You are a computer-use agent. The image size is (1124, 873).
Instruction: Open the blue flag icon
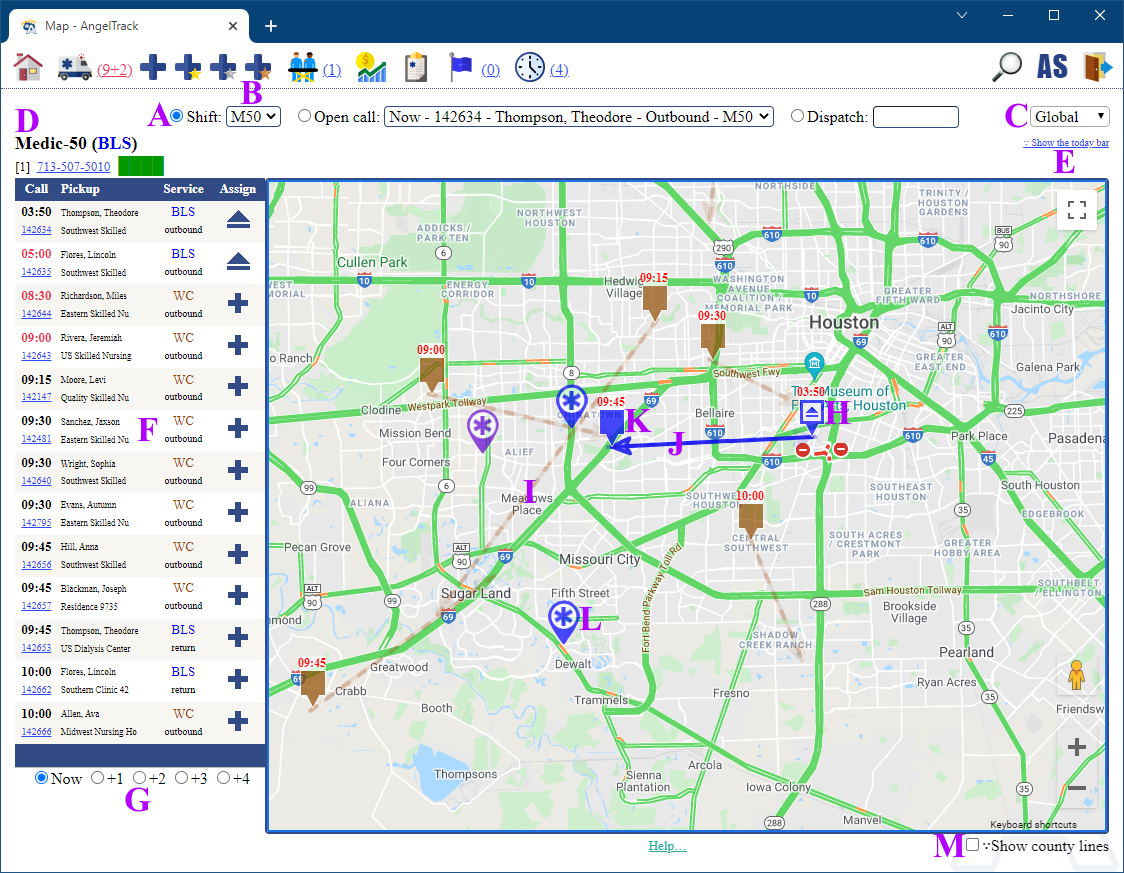460,67
